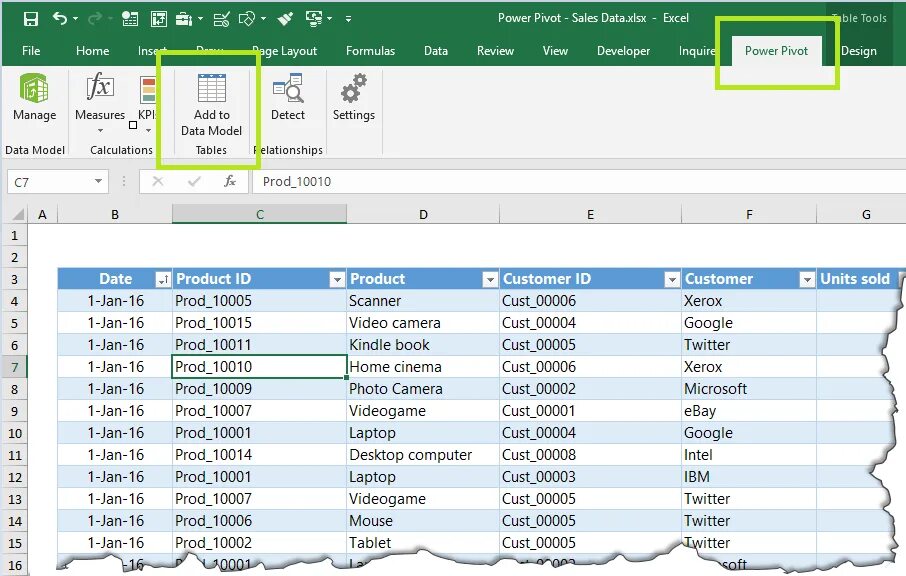Open the Product column filter dropdown
This screenshot has width=906, height=576.
[490, 280]
